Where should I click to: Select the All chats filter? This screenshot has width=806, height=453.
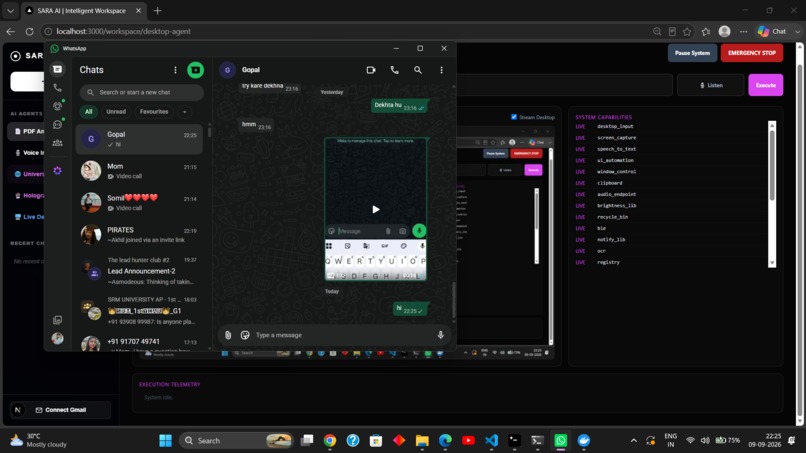88,112
